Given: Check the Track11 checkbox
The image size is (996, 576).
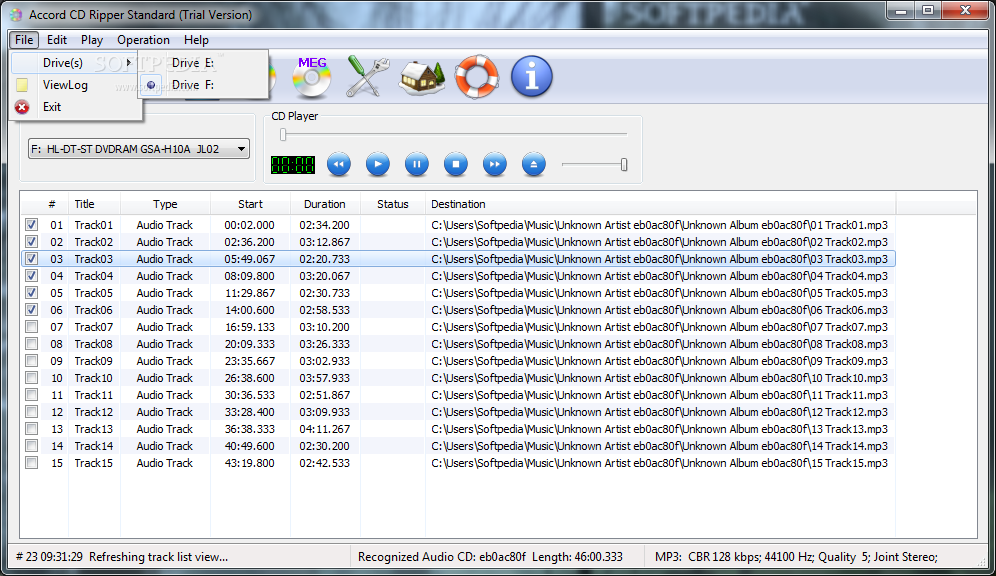Looking at the screenshot, I should point(31,395).
